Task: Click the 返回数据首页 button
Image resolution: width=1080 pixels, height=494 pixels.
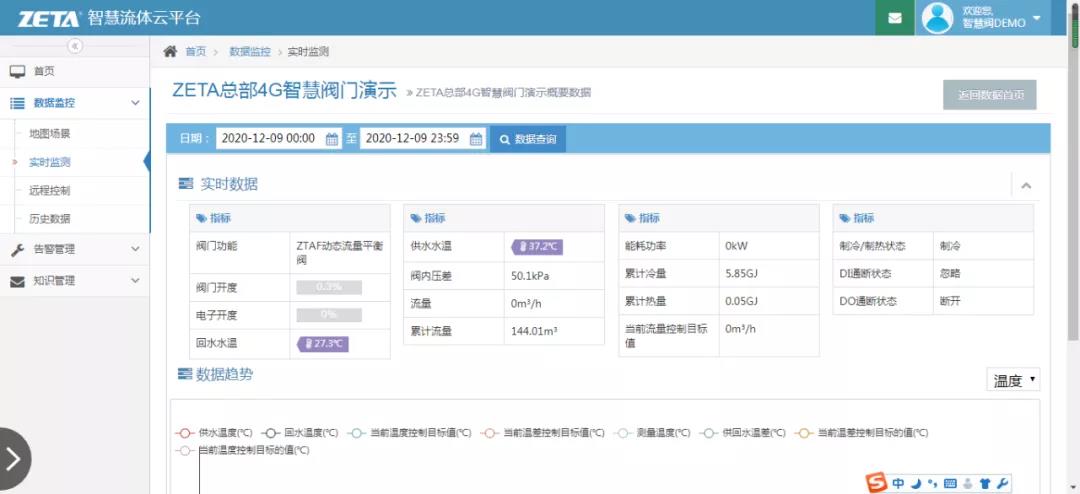Action: [x=990, y=95]
